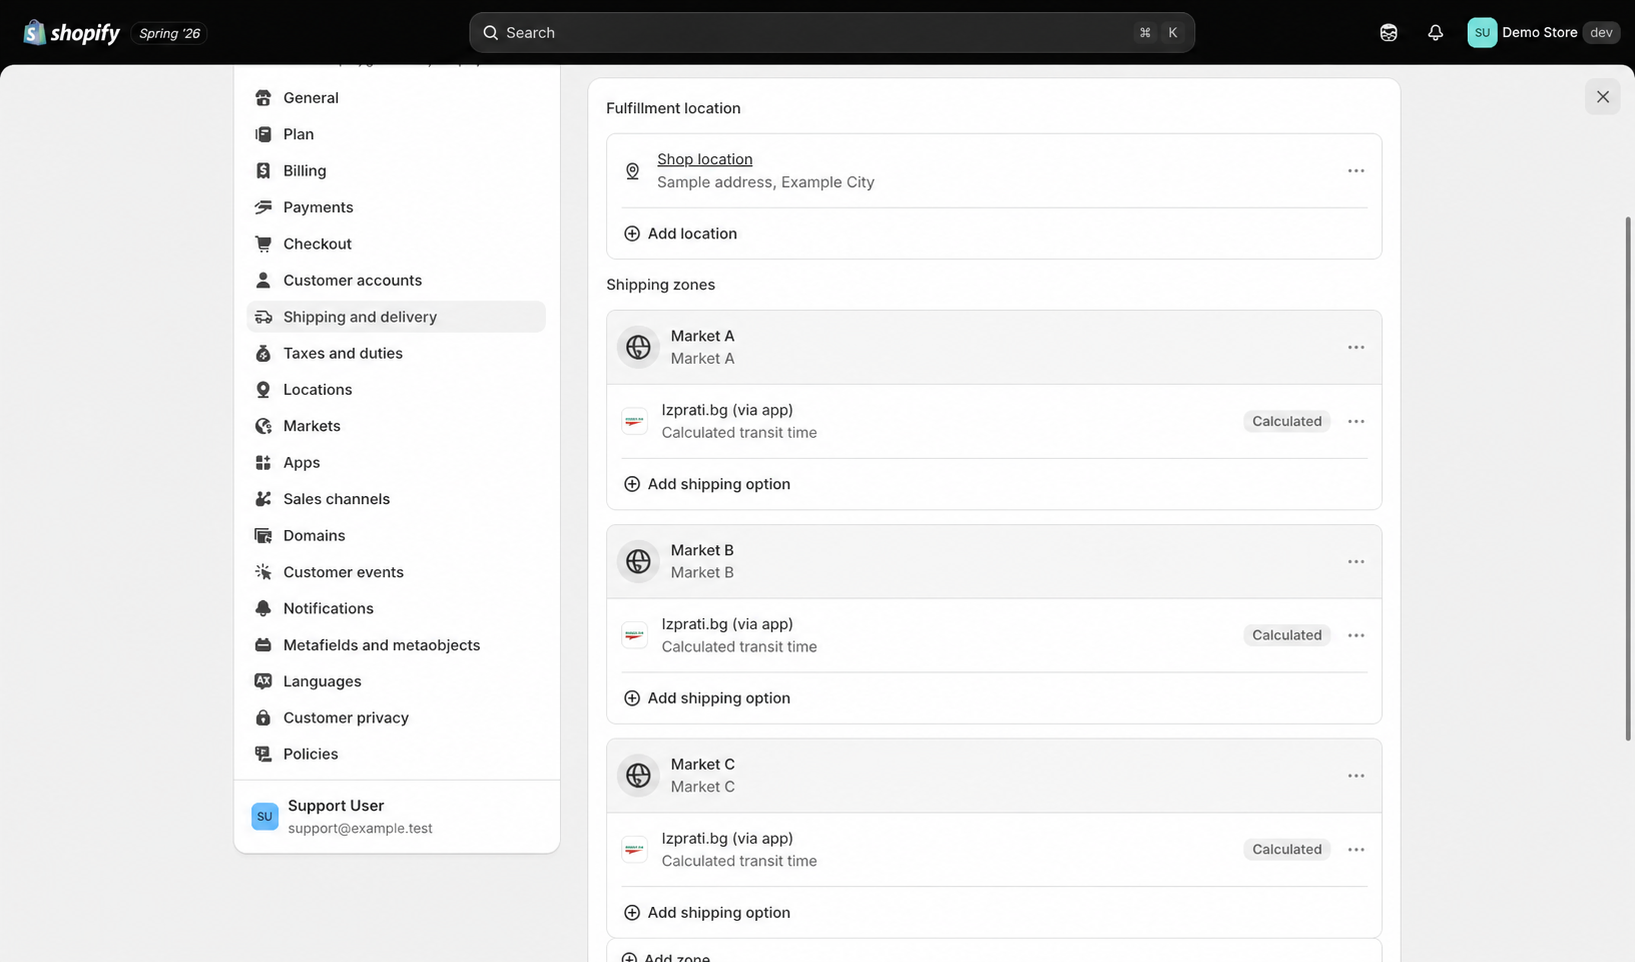1635x962 pixels.
Task: Open the Market B zone more actions menu
Action: click(1356, 561)
